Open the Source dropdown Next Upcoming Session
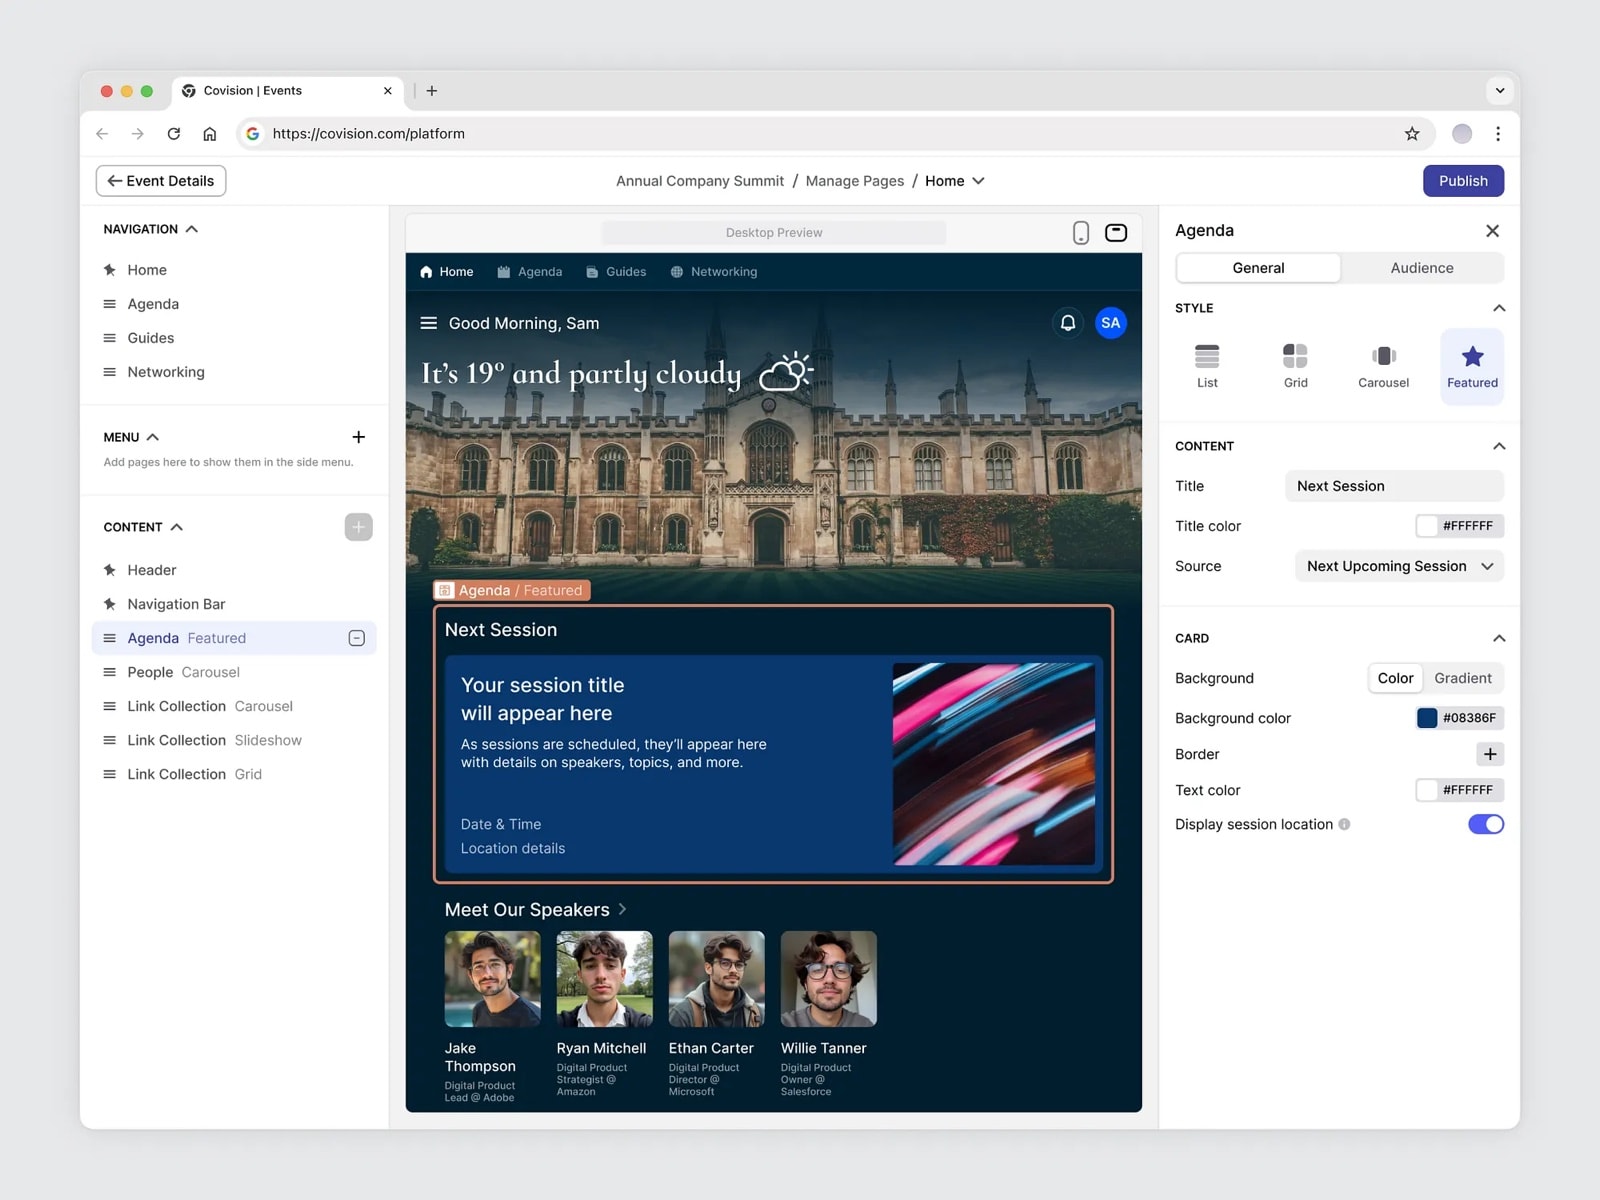This screenshot has width=1600, height=1200. tap(1399, 566)
